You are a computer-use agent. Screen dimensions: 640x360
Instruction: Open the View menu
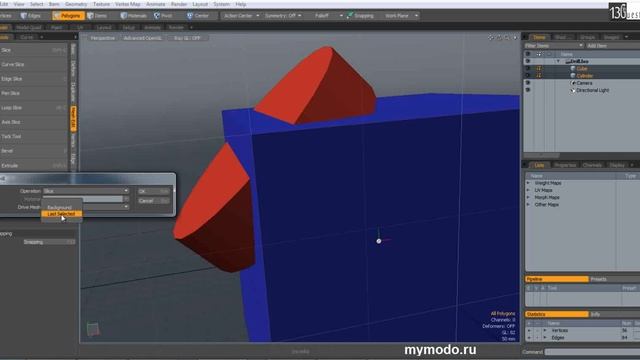19,4
